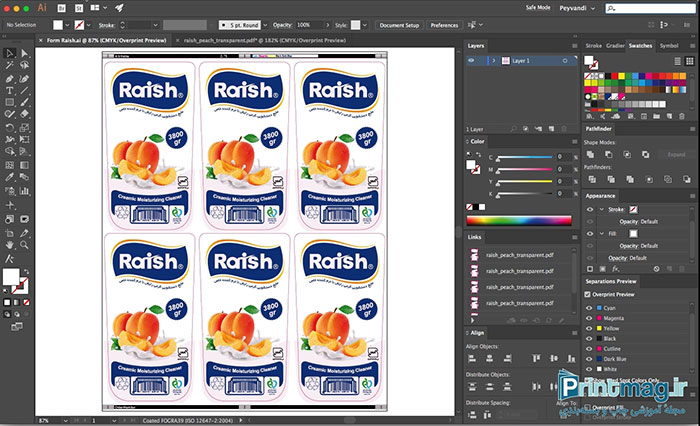The width and height of the screenshot is (700, 426).
Task: Hide the Magenta separation
Action: coord(589,318)
